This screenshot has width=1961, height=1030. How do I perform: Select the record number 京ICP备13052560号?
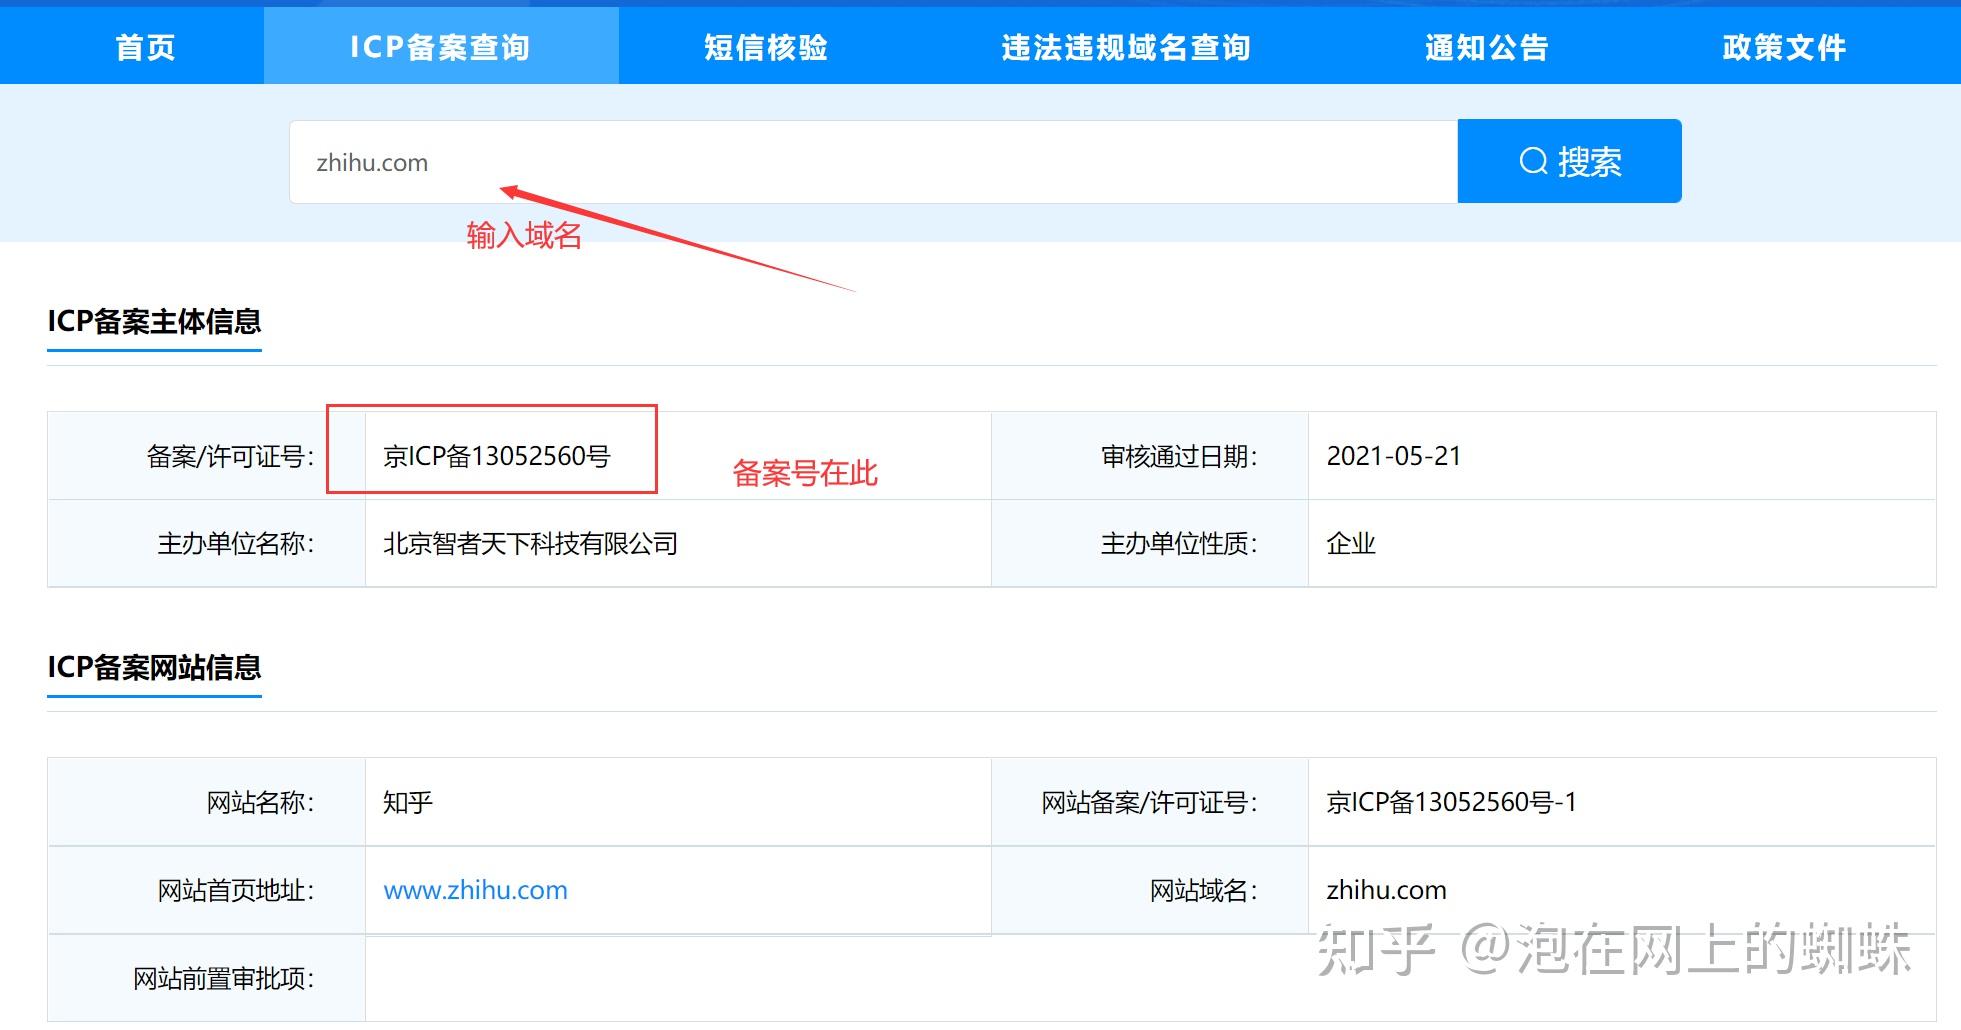click(x=497, y=456)
